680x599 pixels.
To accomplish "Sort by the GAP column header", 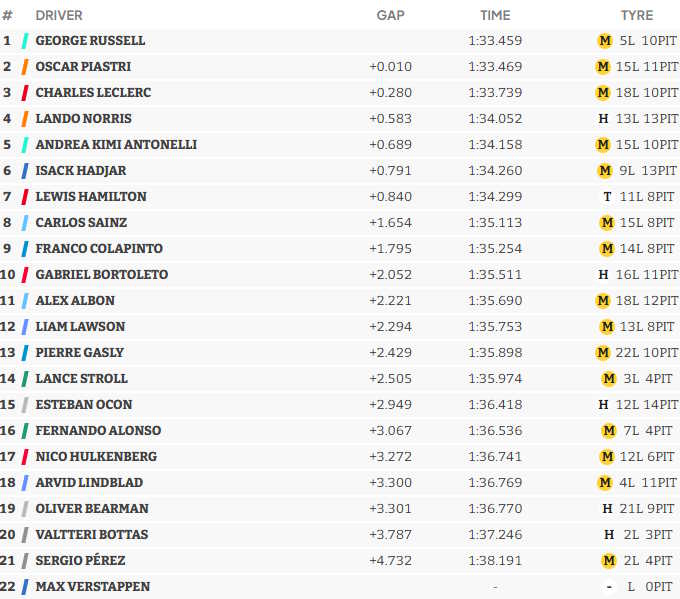I will 390,15.
